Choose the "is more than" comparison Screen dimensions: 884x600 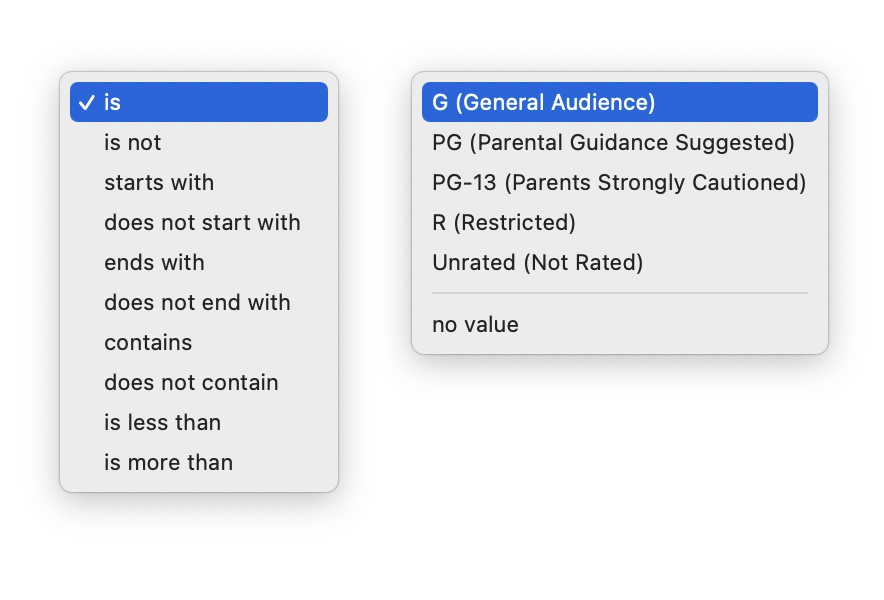coord(168,462)
